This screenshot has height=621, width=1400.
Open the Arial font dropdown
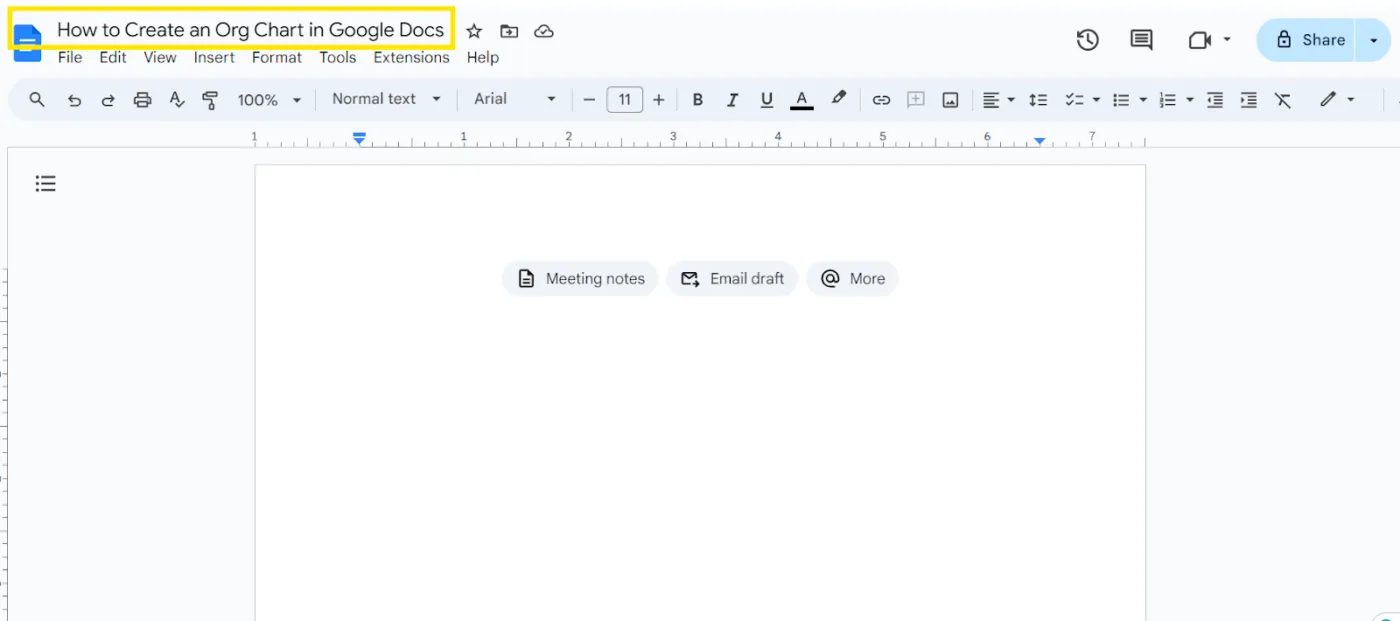pos(515,99)
